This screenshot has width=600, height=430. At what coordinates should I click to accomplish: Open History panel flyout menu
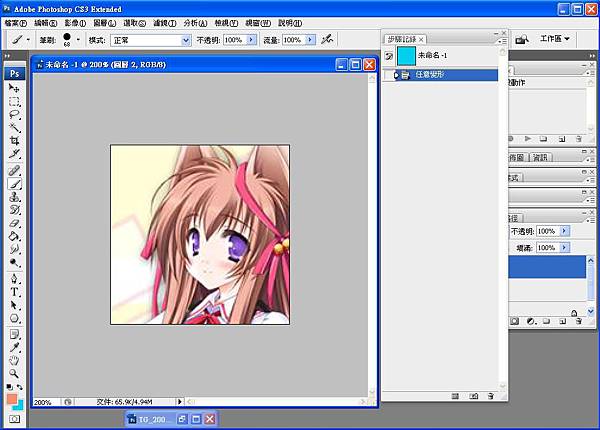[x=502, y=41]
